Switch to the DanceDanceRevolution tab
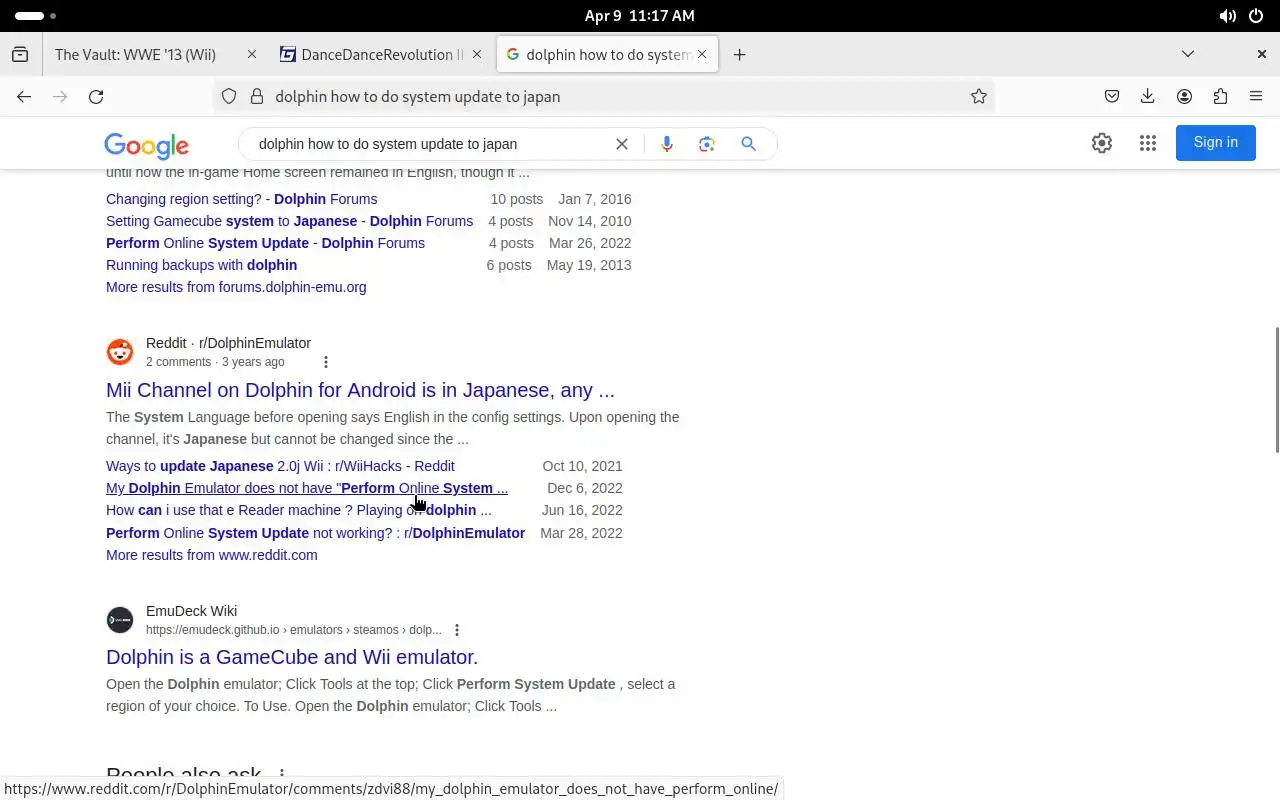Viewport: 1280px width, 800px height. coord(372,55)
